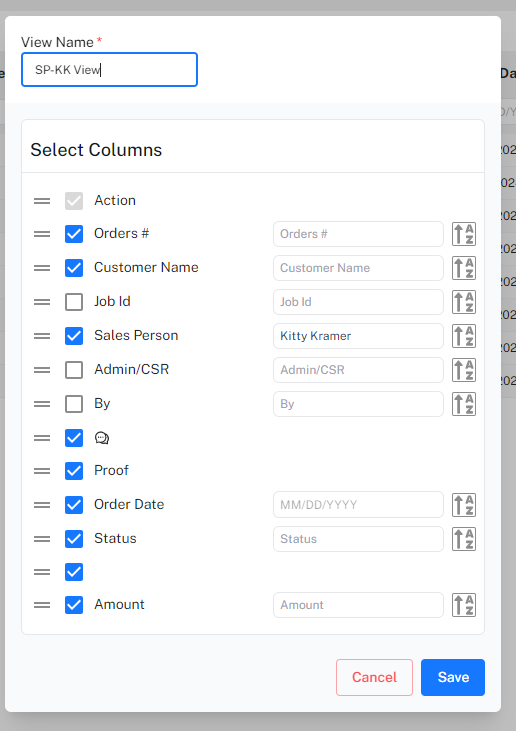The image size is (516, 731).
Task: Click drag handle icon for Admin/CSR row
Action: coord(42,370)
